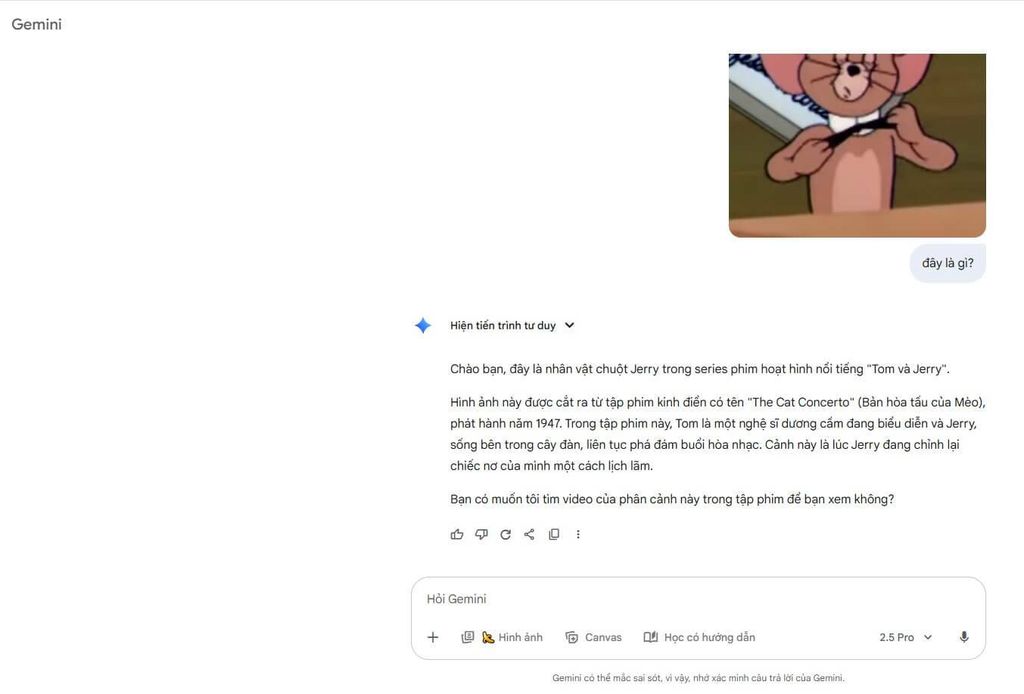This screenshot has height=694, width=1024.
Task: Open the 2.5 Pro model dropdown
Action: pyautogui.click(x=905, y=637)
